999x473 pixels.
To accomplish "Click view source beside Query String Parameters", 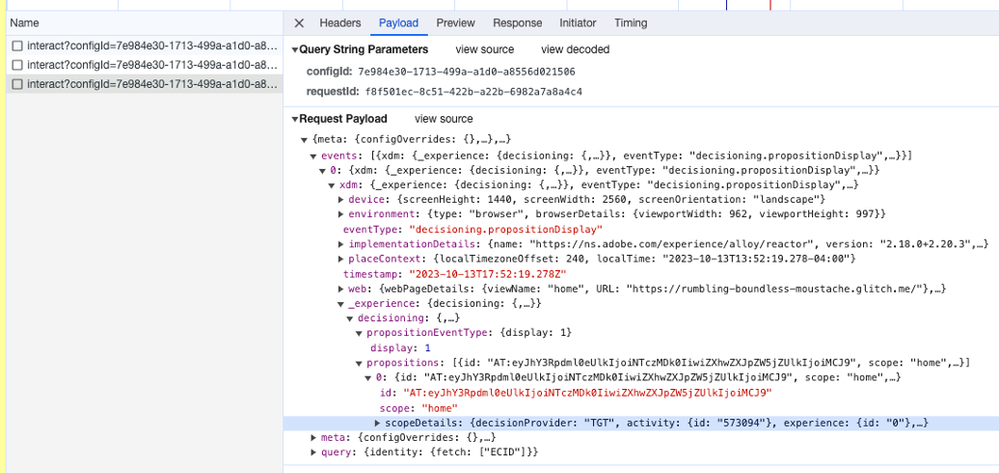I will coord(485,50).
